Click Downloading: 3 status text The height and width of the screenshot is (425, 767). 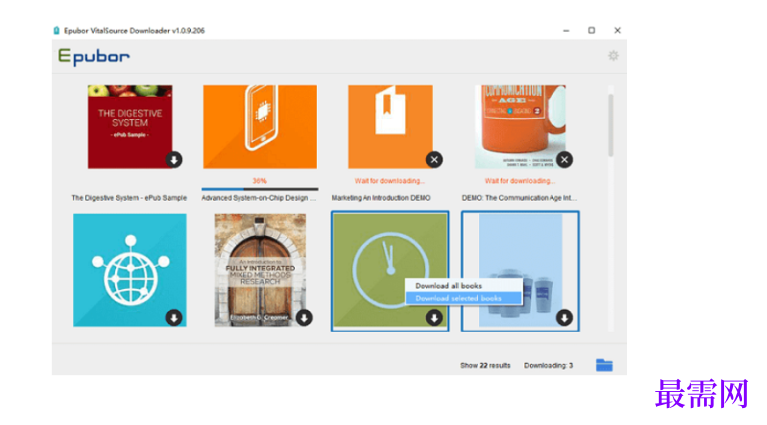coord(548,365)
